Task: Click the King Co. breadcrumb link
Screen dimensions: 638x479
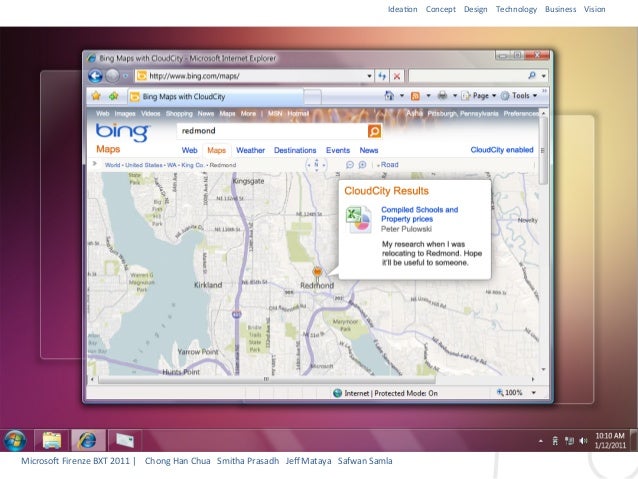Action: 193,165
